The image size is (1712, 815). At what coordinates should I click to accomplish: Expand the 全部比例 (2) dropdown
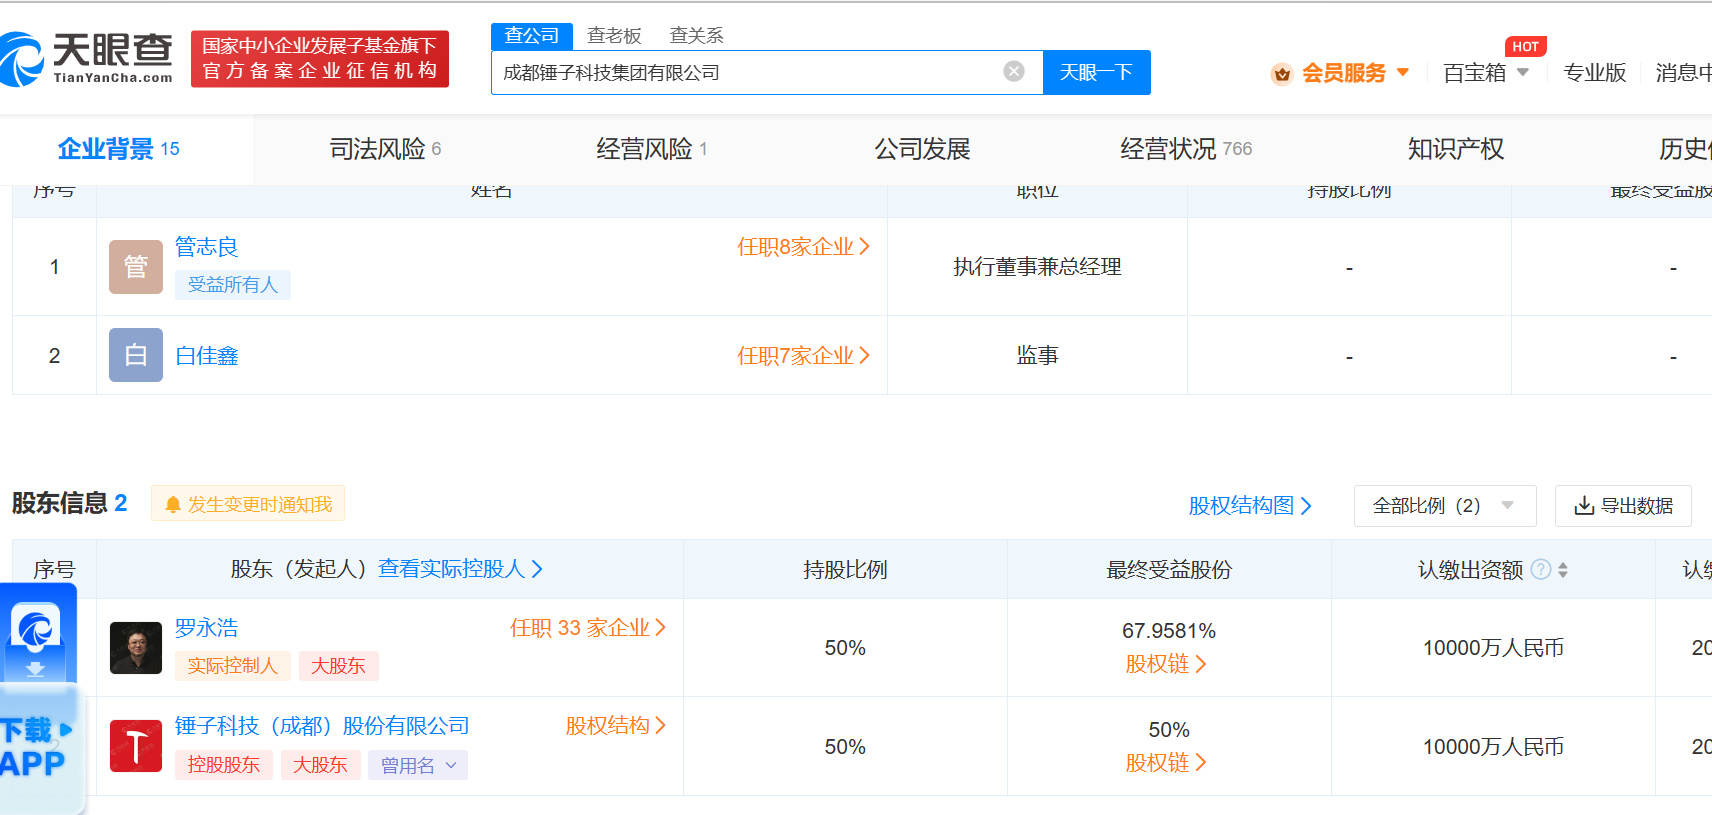click(x=1445, y=506)
